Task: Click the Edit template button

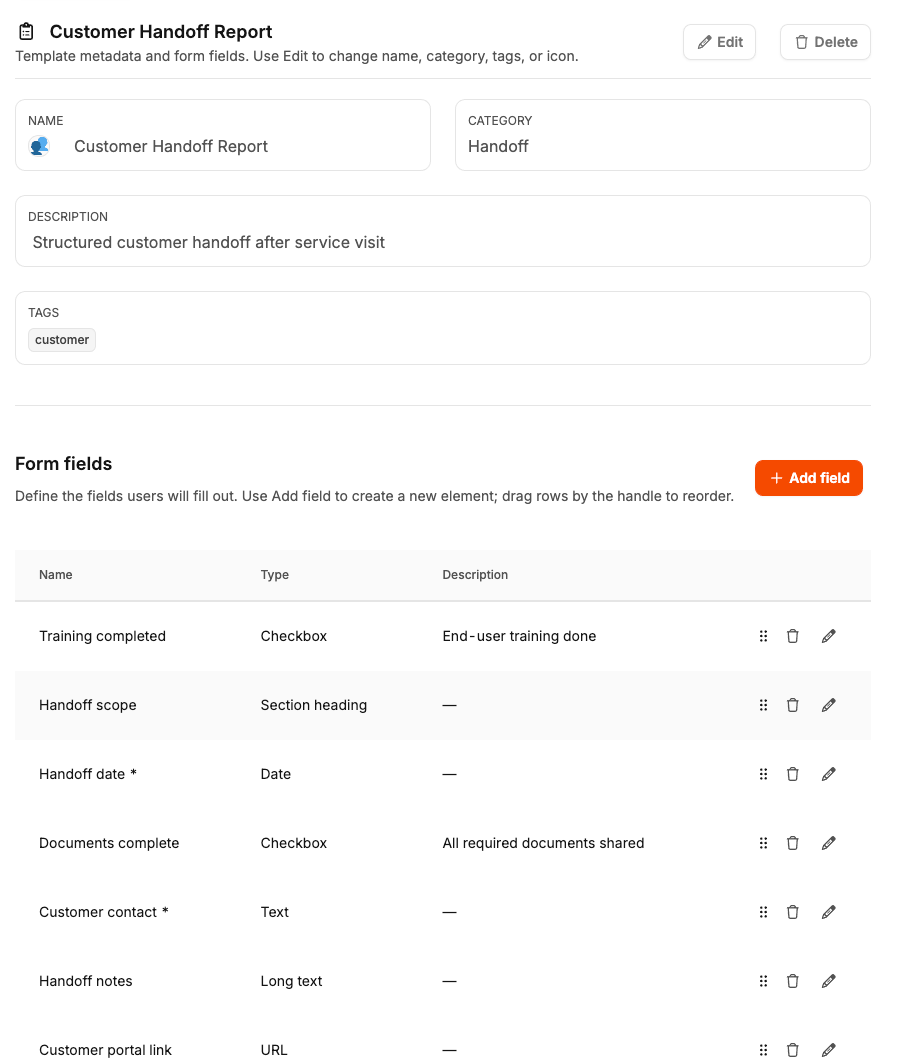Action: [719, 42]
